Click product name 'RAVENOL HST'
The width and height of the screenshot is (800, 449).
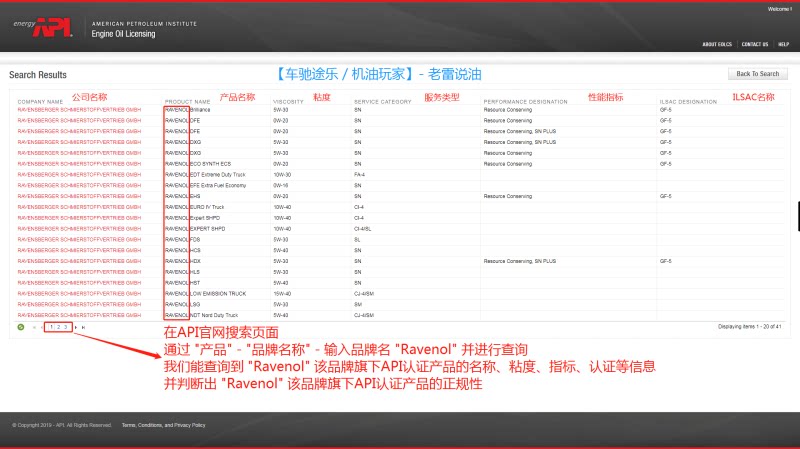183,283
